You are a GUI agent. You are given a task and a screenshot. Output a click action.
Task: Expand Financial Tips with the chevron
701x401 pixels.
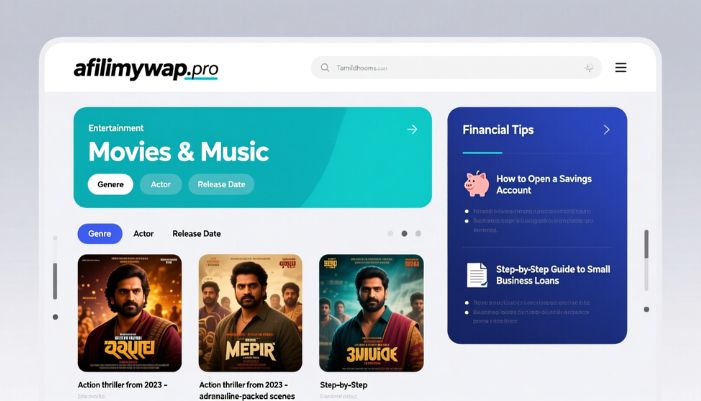[606, 130]
